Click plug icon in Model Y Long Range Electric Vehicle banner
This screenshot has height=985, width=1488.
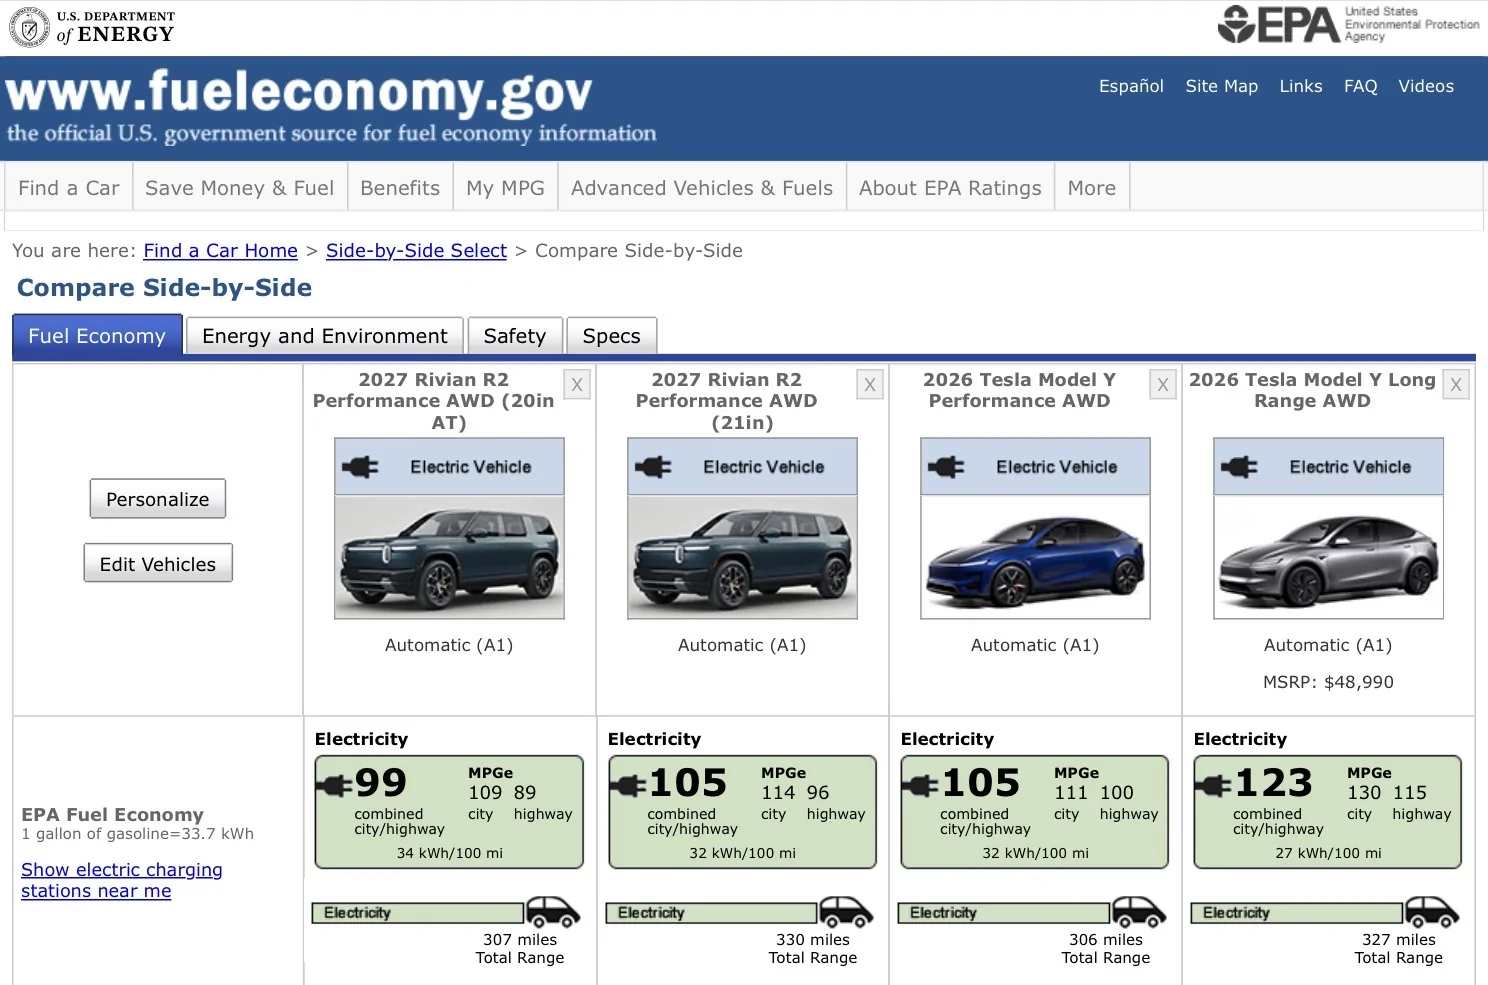pos(1239,467)
